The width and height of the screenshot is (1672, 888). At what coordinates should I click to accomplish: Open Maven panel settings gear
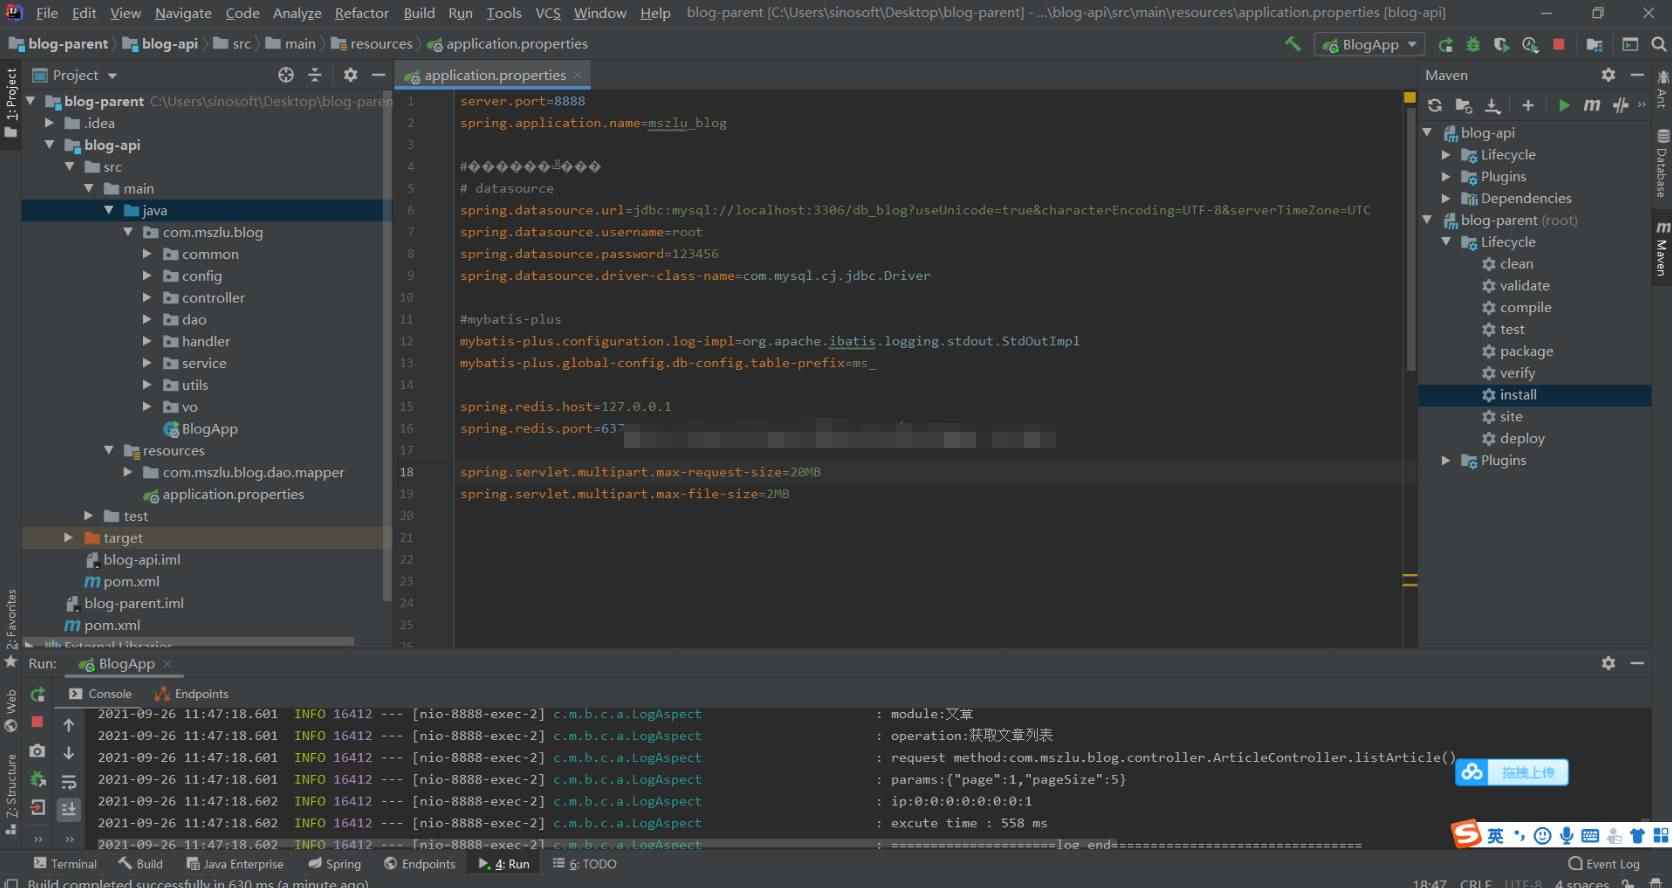[x=1608, y=75]
